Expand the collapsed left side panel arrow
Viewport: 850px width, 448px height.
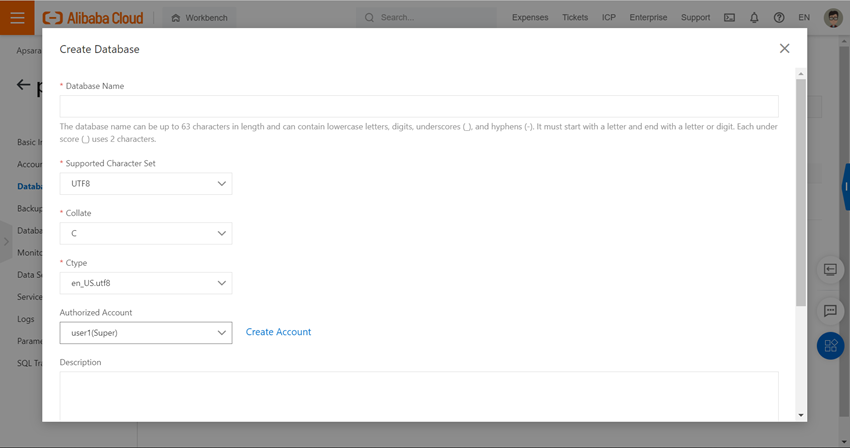point(6,241)
